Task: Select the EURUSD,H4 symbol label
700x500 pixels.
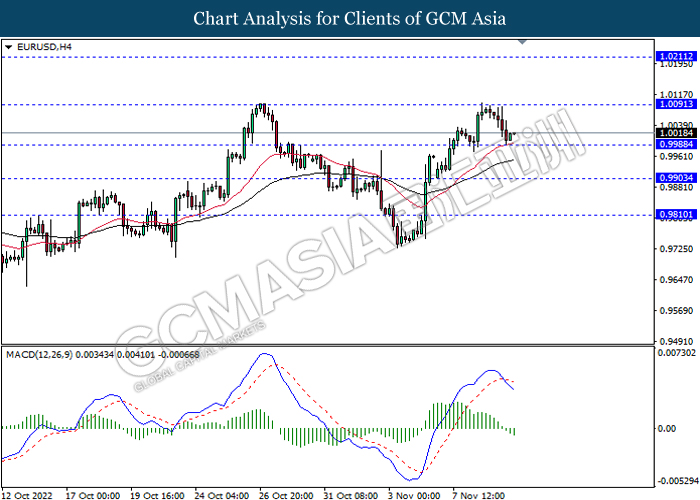Action: point(44,46)
